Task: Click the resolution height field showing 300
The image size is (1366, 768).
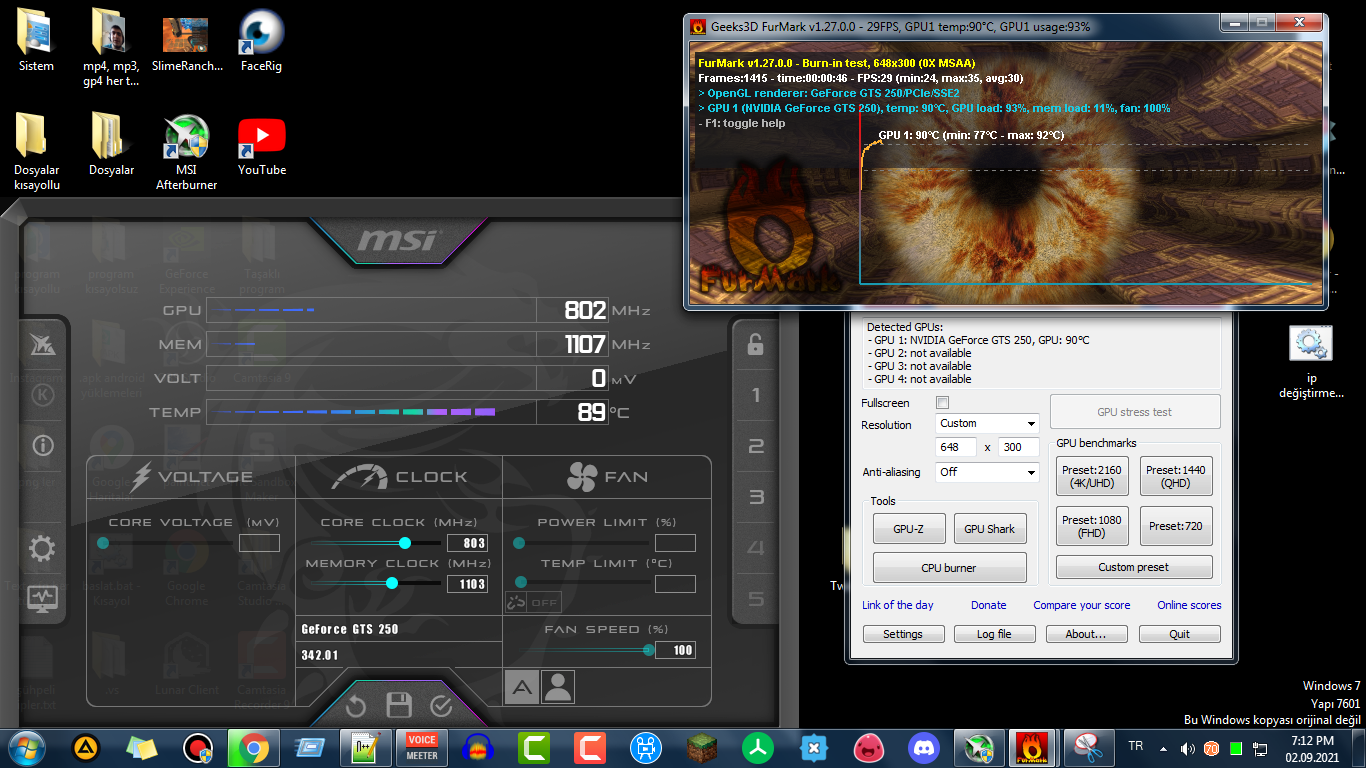Action: 1018,448
